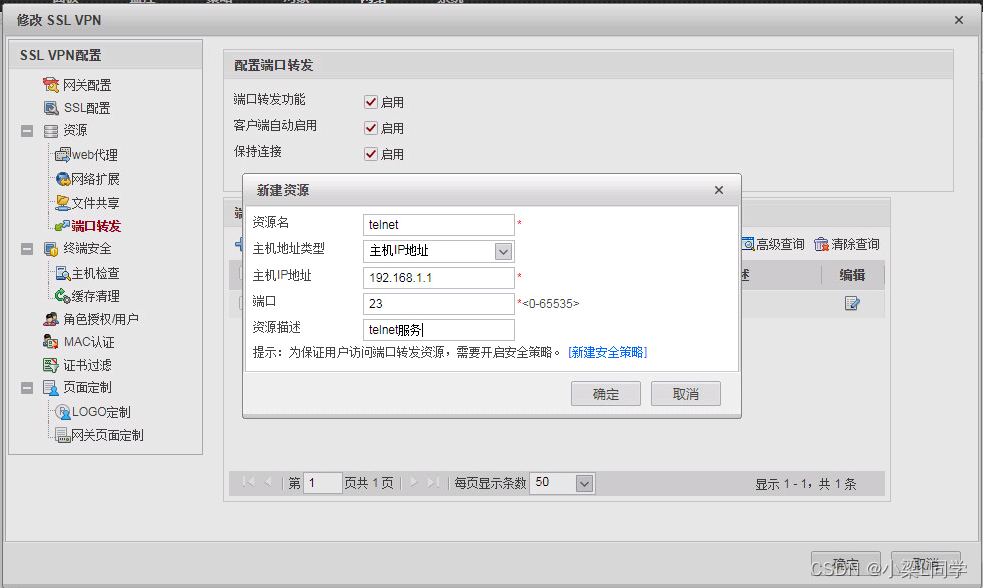Select 文件共享 tree entry
983x588 pixels.
click(x=95, y=202)
